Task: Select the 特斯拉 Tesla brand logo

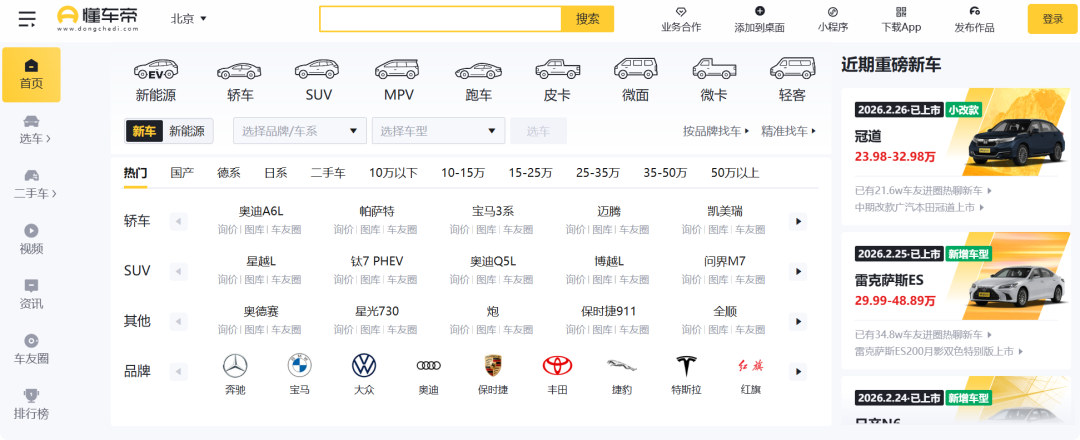Action: click(x=685, y=365)
